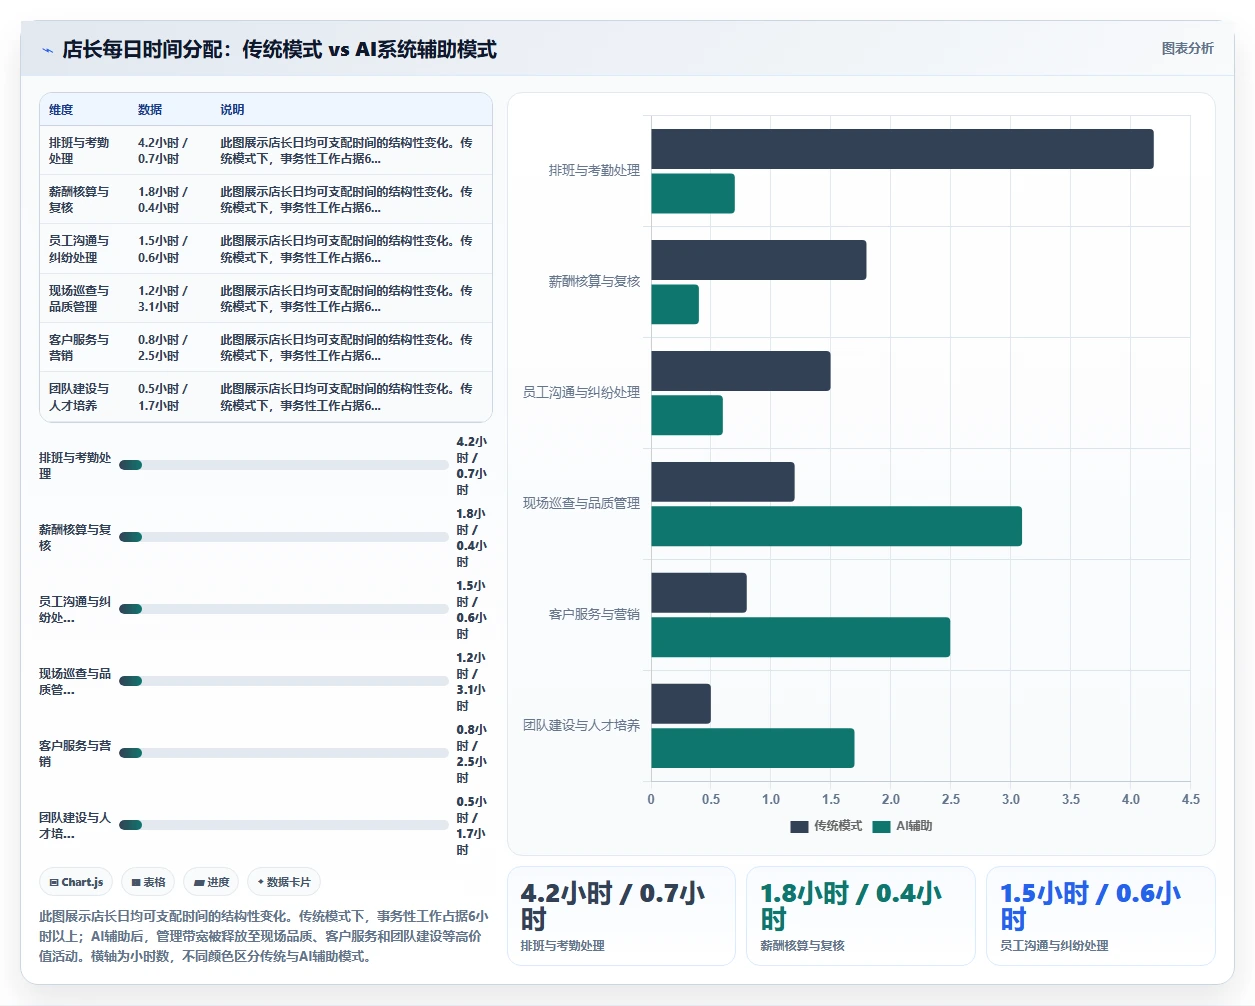Select the 薪酬核算与复核 table row
This screenshot has width=1255, height=1006.
266,200
